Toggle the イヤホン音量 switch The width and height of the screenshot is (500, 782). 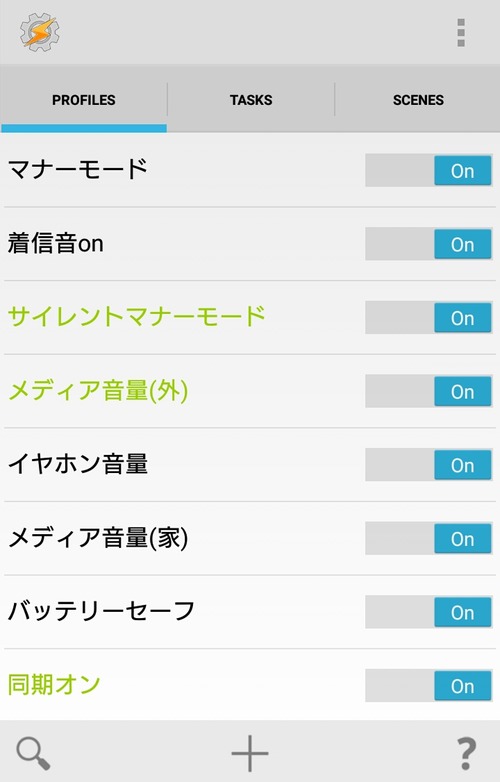pyautogui.click(x=429, y=464)
